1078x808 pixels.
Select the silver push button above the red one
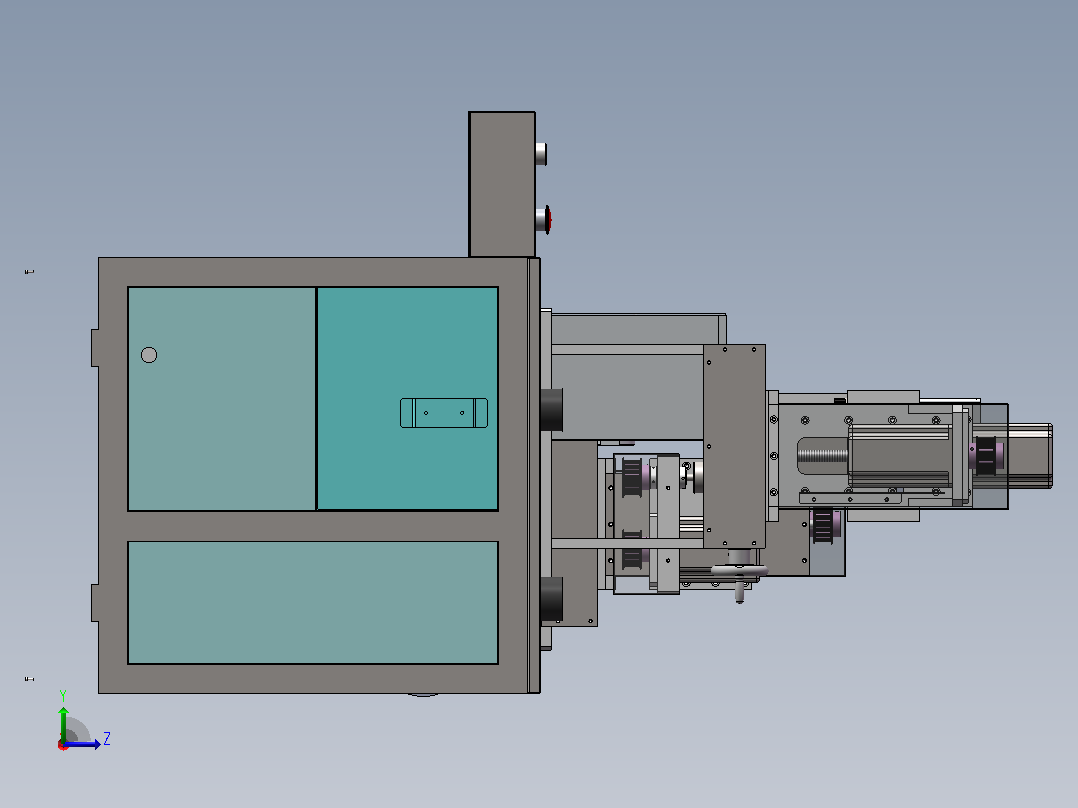click(541, 153)
